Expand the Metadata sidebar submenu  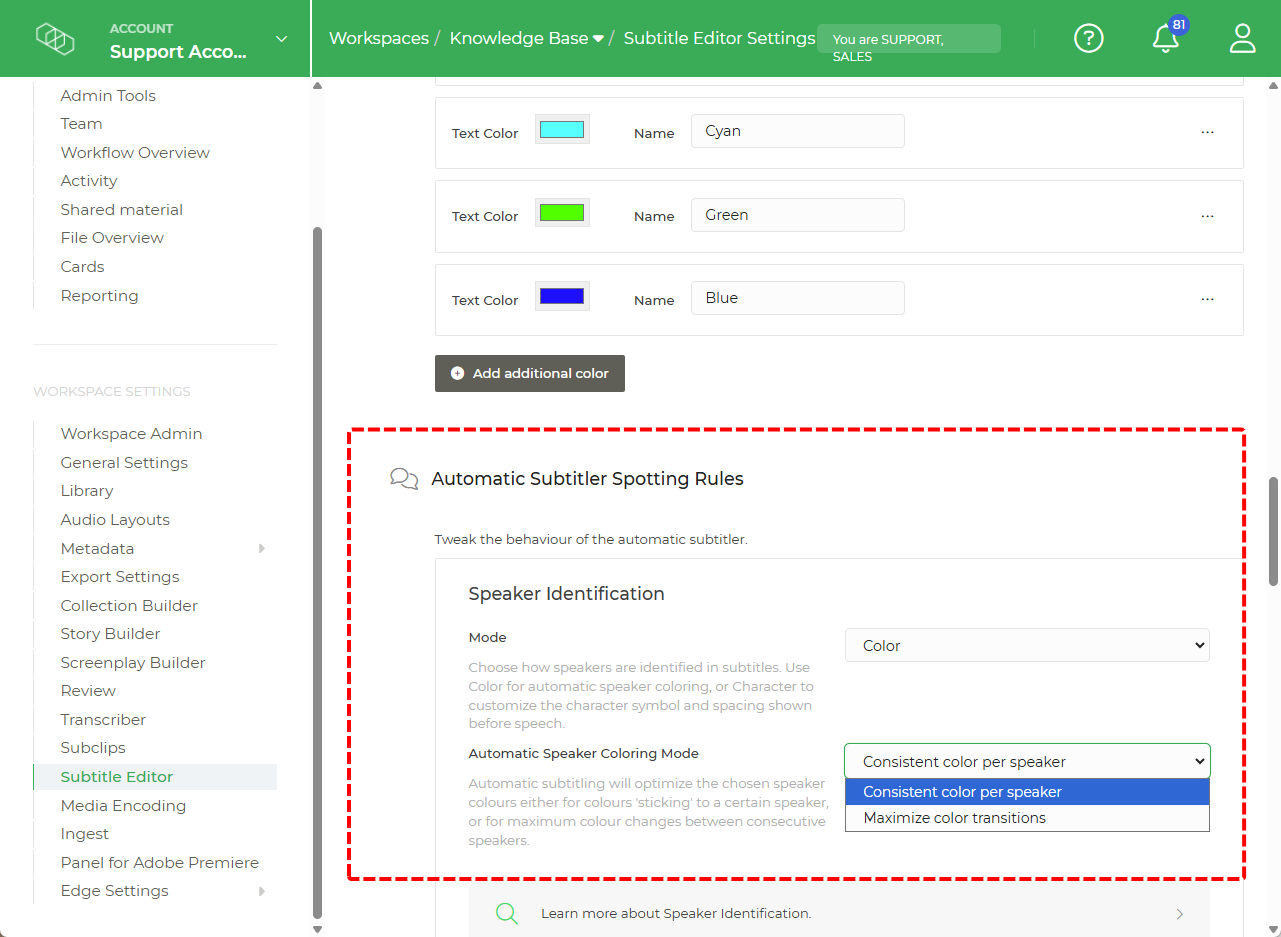261,548
